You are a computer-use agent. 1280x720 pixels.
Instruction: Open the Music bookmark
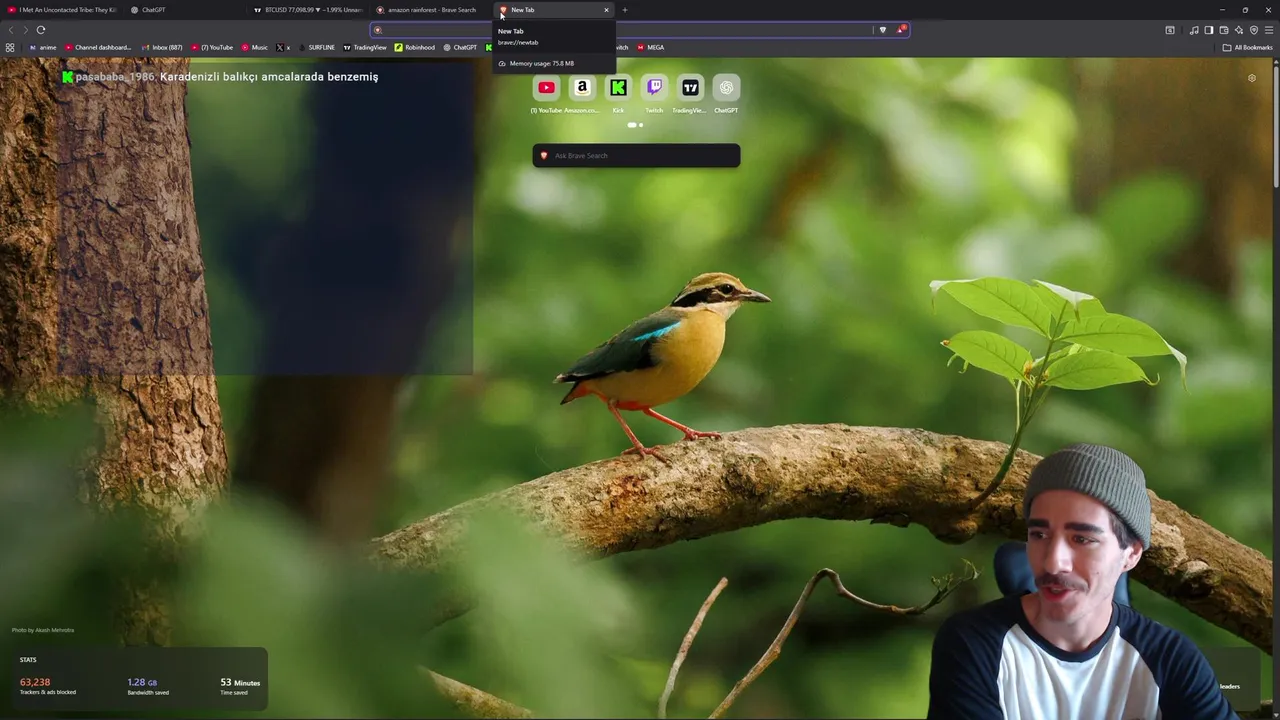click(255, 47)
